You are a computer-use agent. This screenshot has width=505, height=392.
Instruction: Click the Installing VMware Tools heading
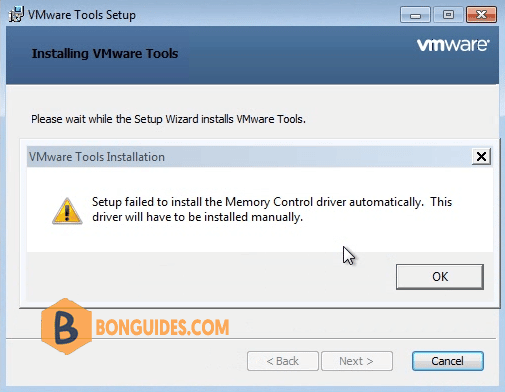105,54
